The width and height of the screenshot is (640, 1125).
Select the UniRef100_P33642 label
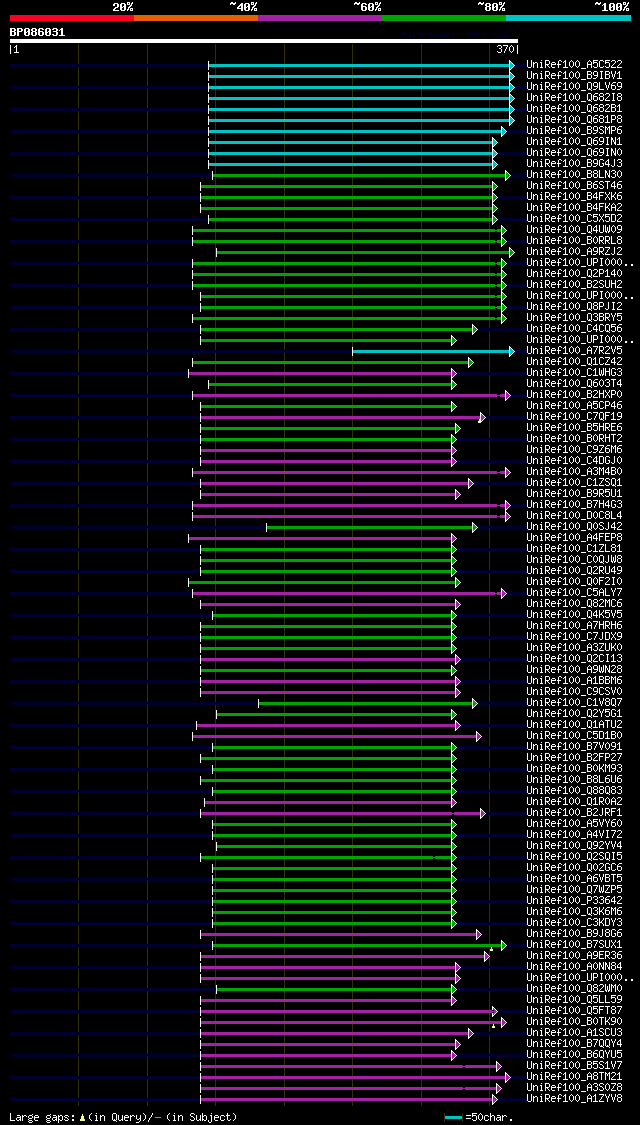point(574,900)
